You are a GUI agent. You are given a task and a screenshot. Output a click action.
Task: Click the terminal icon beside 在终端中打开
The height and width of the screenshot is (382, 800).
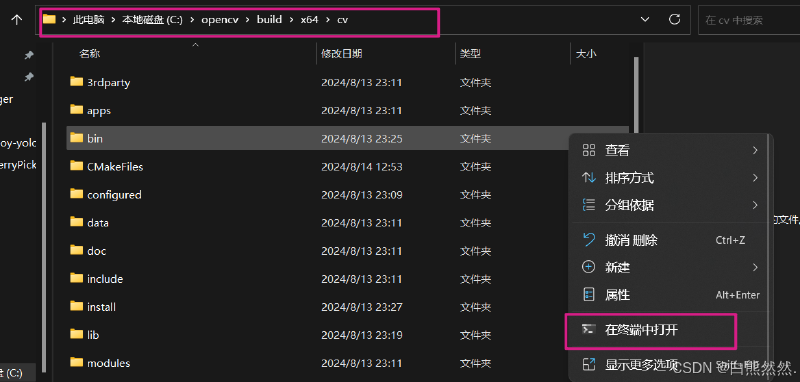589,329
